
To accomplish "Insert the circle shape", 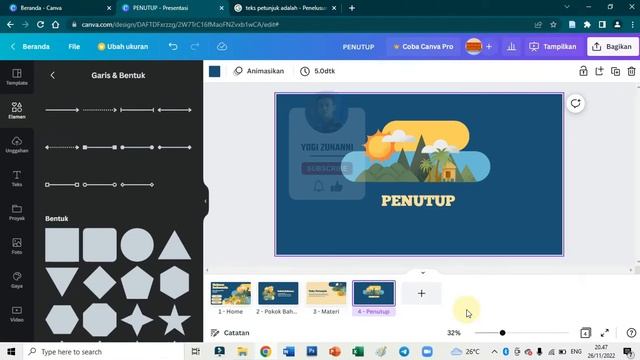I will pyautogui.click(x=137, y=245).
